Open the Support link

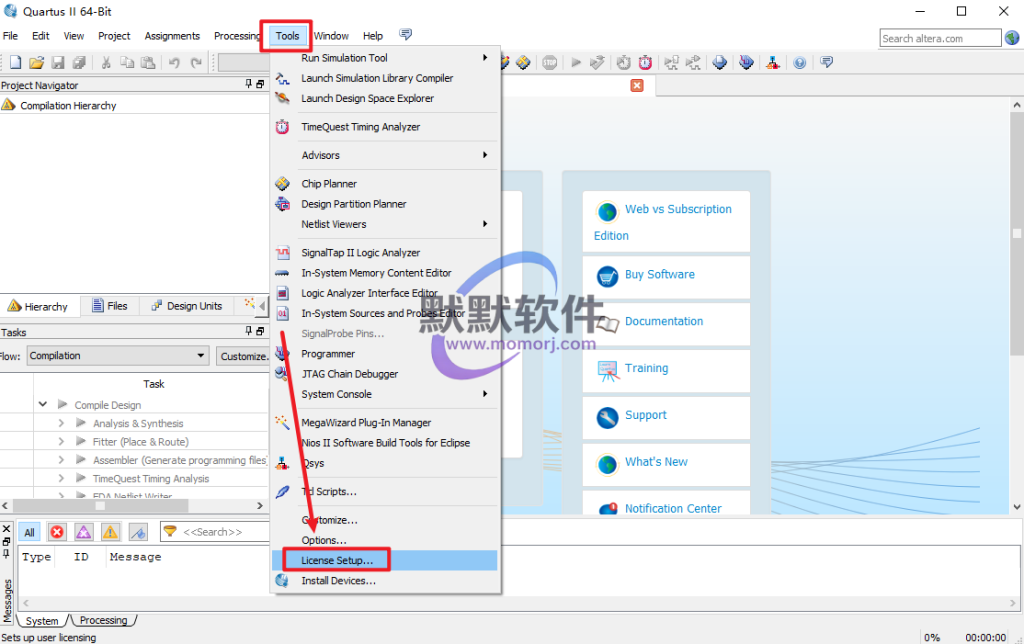(x=646, y=415)
